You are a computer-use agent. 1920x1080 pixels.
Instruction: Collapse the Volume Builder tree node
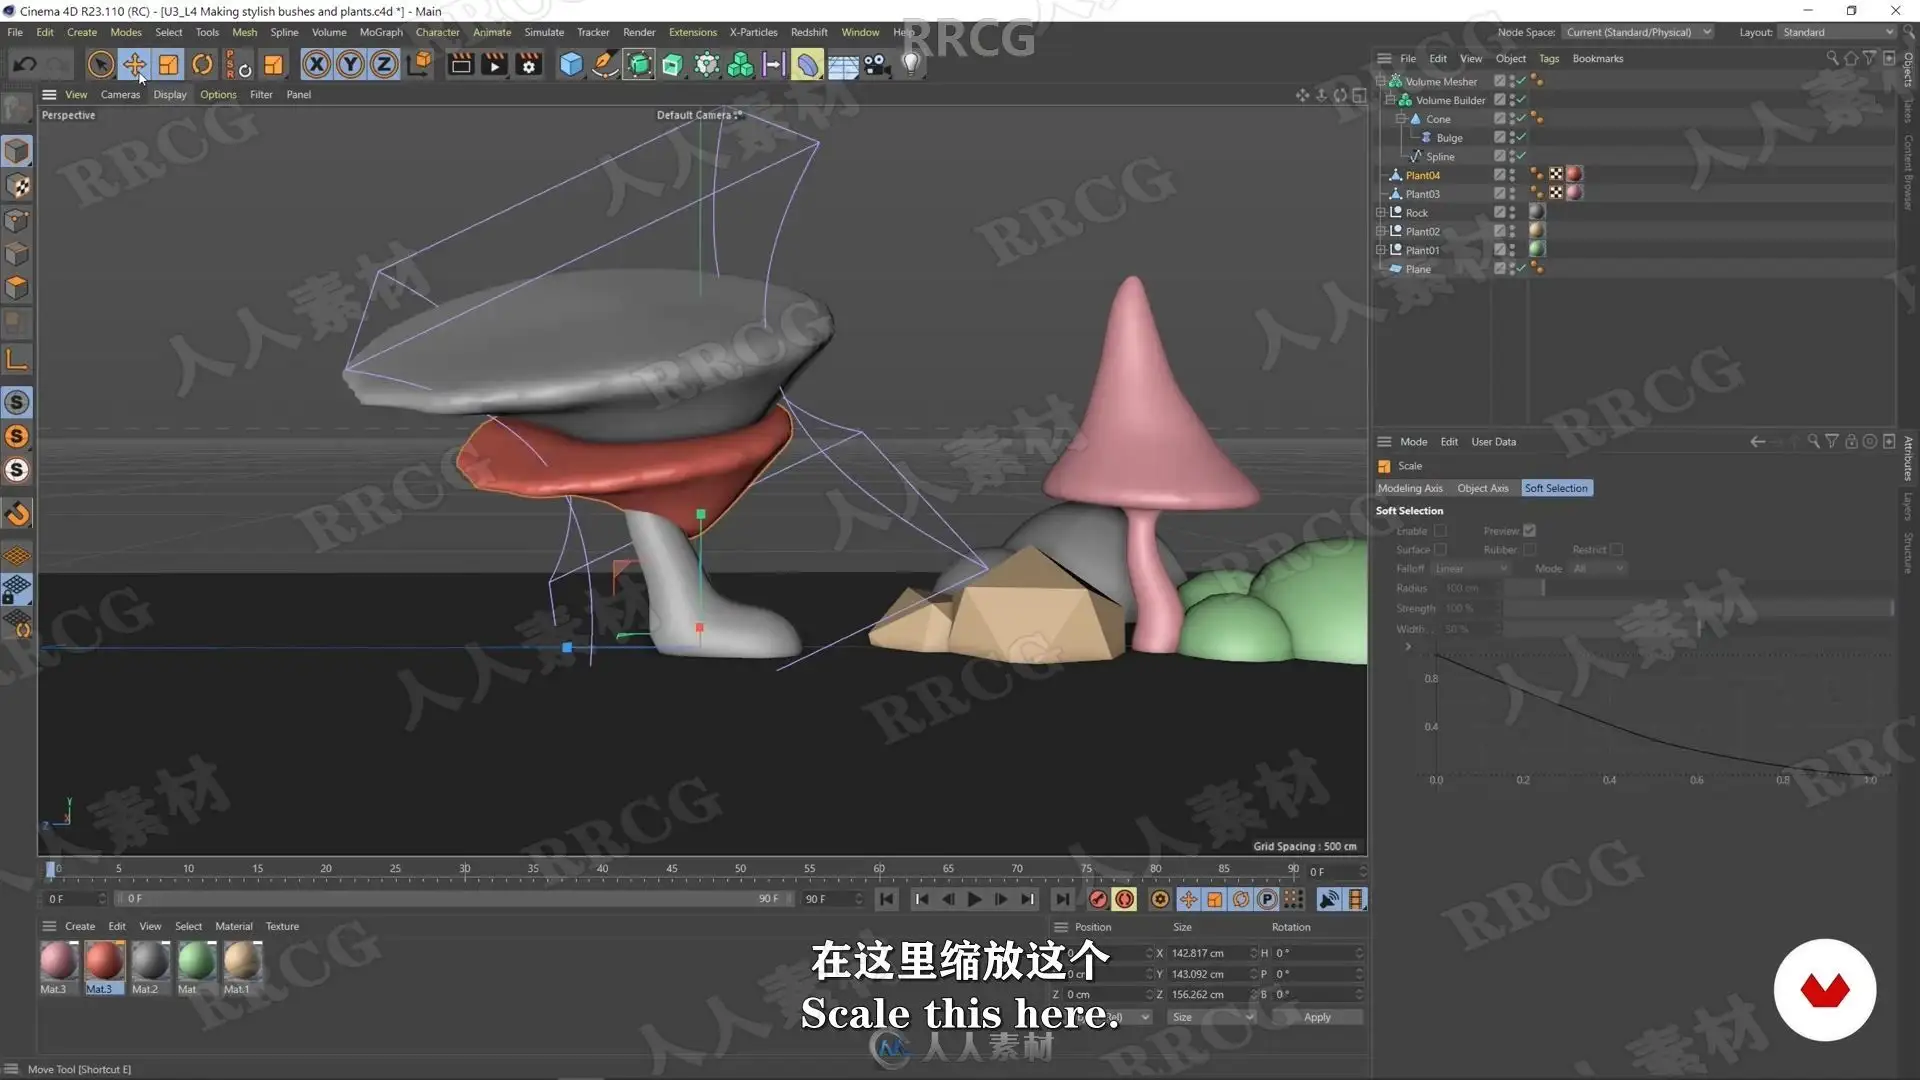[x=1390, y=100]
